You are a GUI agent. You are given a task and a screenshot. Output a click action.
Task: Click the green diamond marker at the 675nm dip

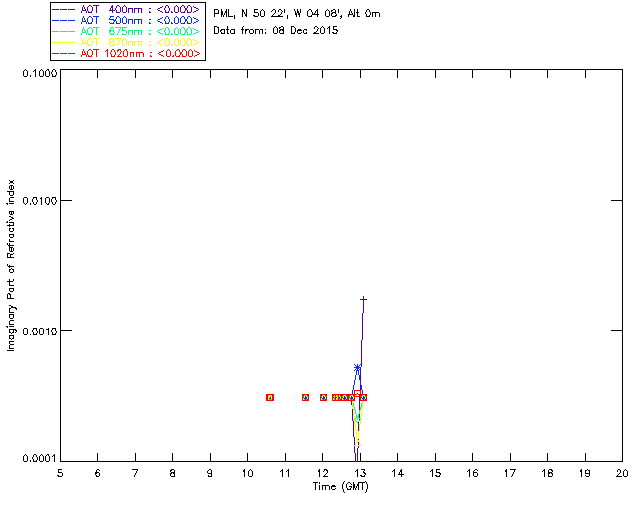point(357,419)
